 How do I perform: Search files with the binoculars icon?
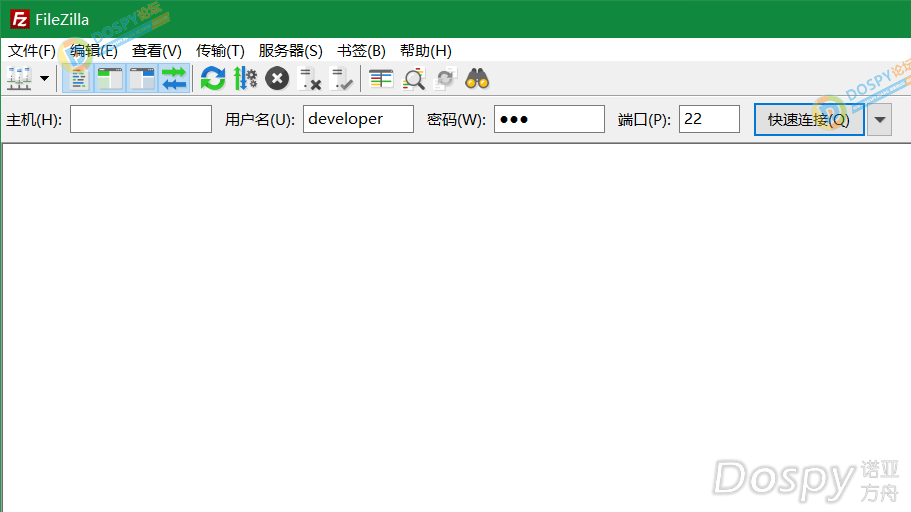(477, 78)
